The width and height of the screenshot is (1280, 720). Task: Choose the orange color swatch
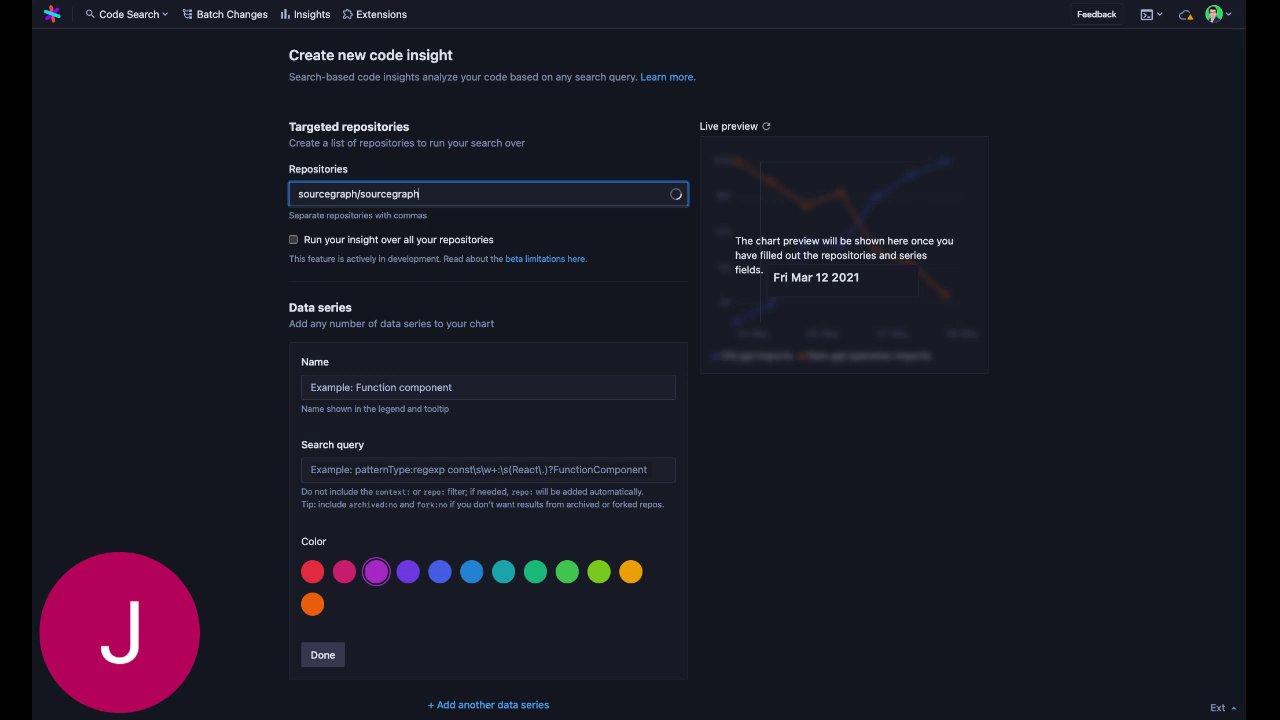[312, 604]
